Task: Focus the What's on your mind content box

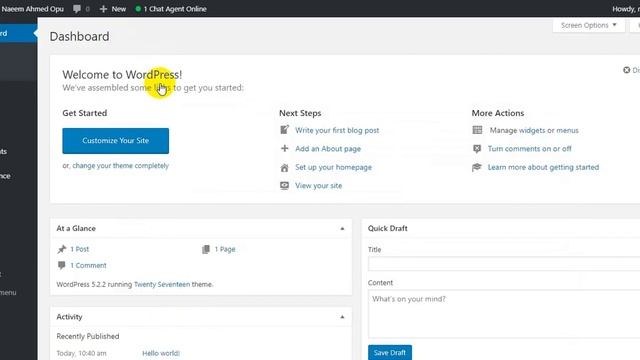Action: (x=504, y=314)
